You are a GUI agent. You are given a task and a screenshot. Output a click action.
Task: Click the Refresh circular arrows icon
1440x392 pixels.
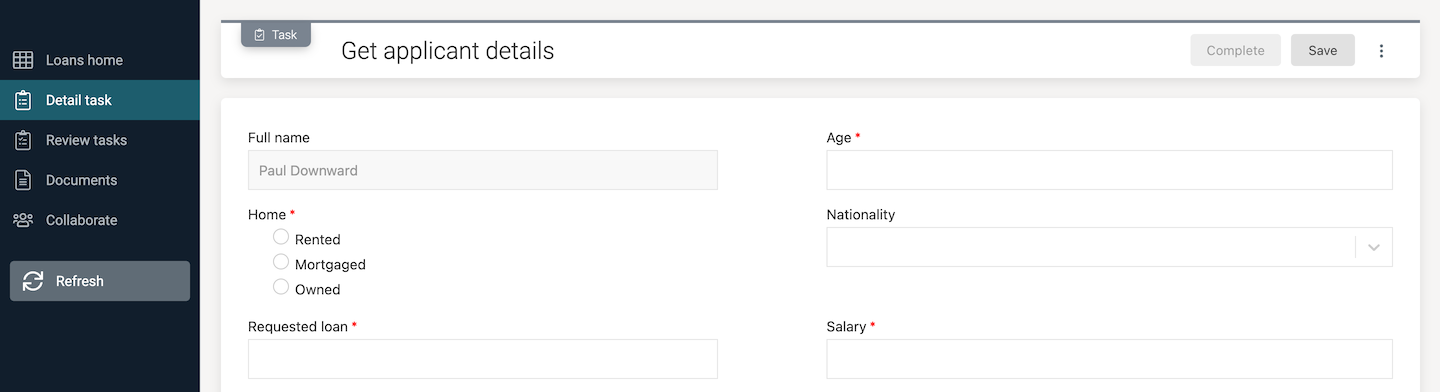(x=33, y=281)
